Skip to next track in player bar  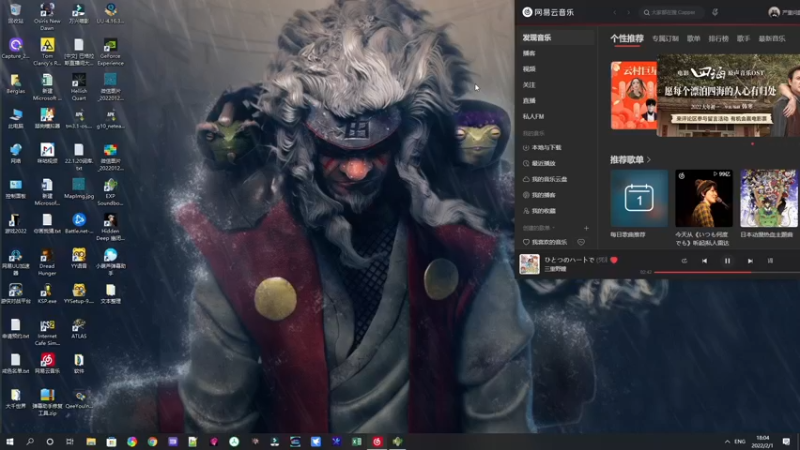[750, 261]
